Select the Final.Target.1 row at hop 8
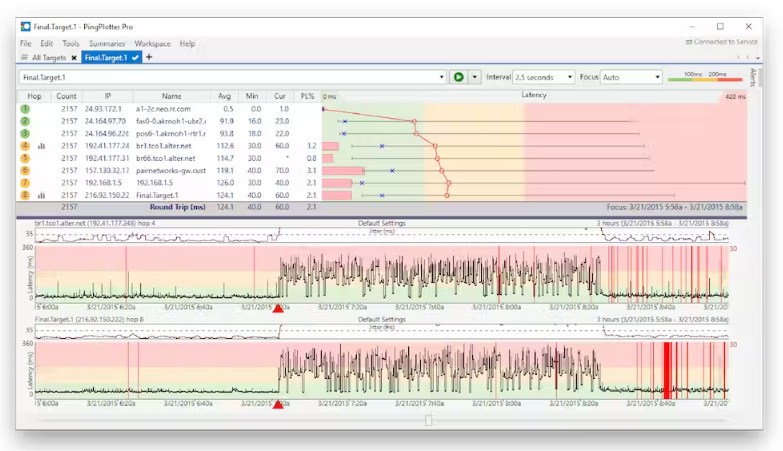This screenshot has width=783, height=451. [x=157, y=195]
